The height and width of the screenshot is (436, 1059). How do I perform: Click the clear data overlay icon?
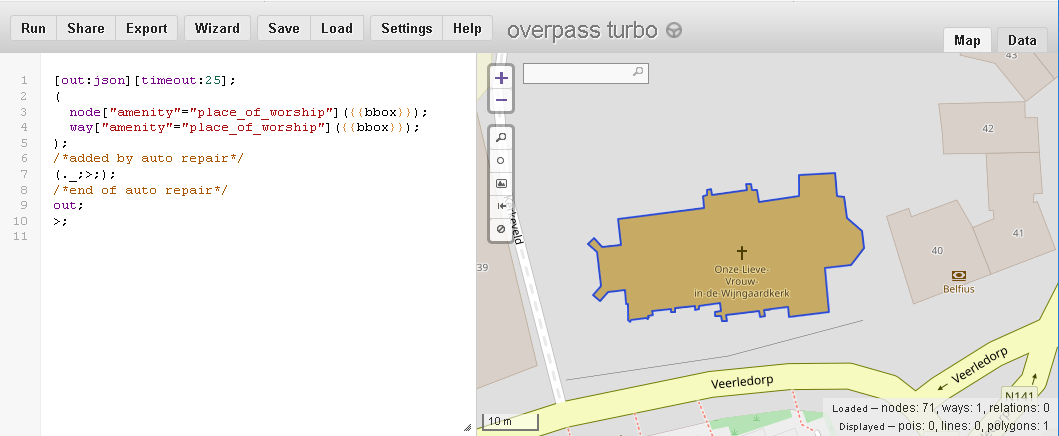tap(501, 229)
